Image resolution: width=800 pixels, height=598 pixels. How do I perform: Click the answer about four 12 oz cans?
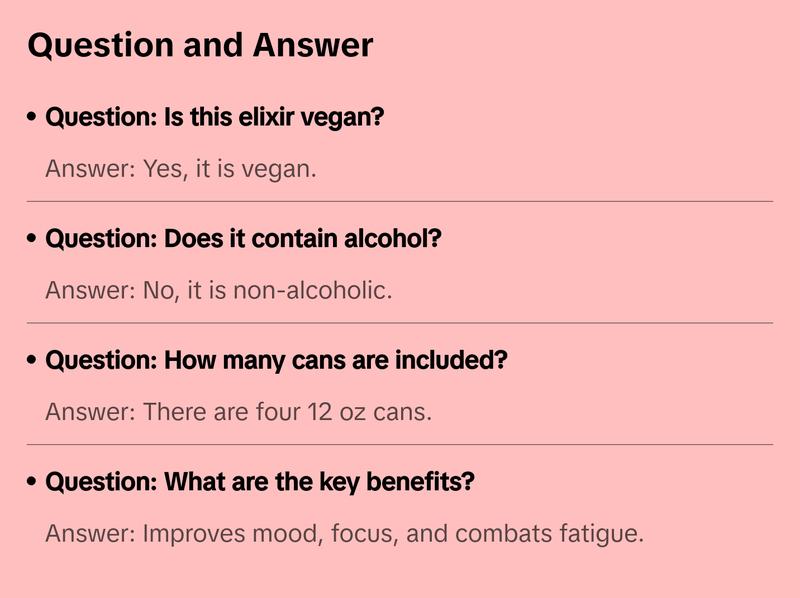(238, 411)
